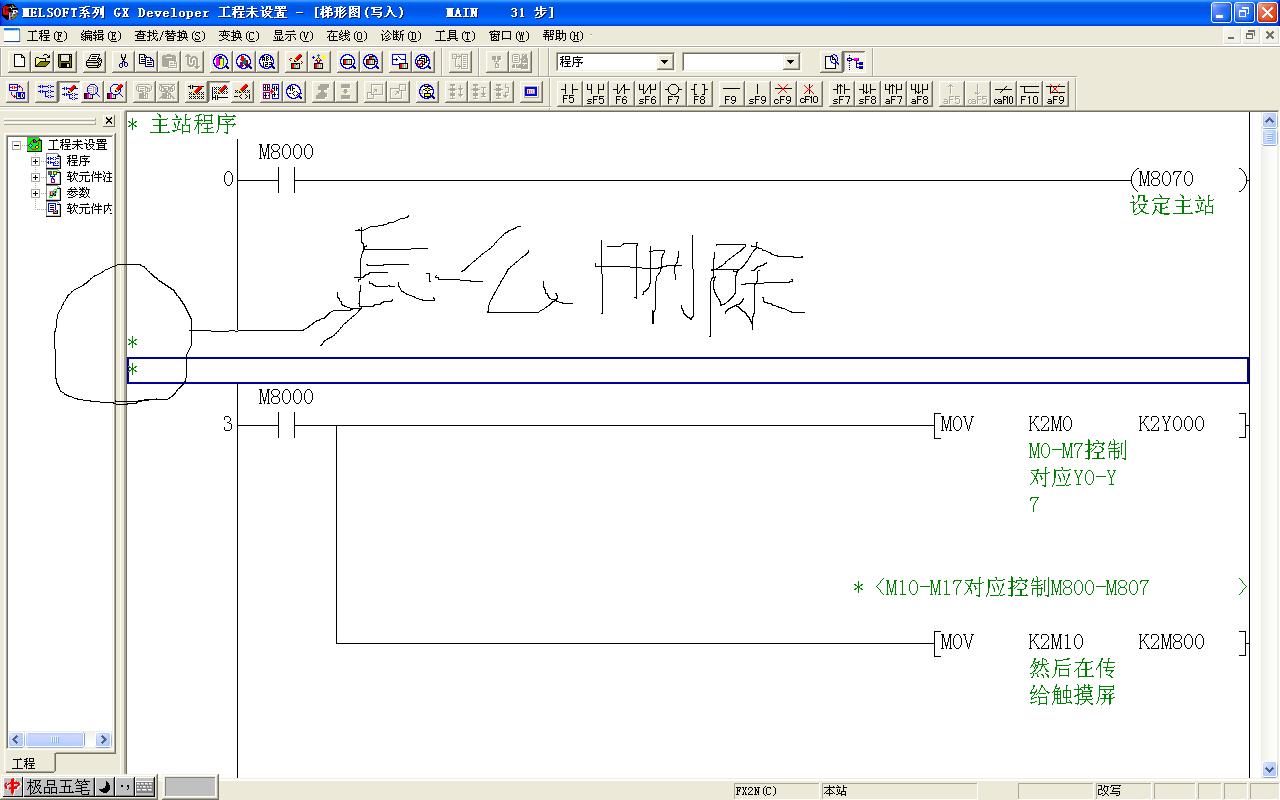Select the 工程 tab at panel bottom

(23, 763)
